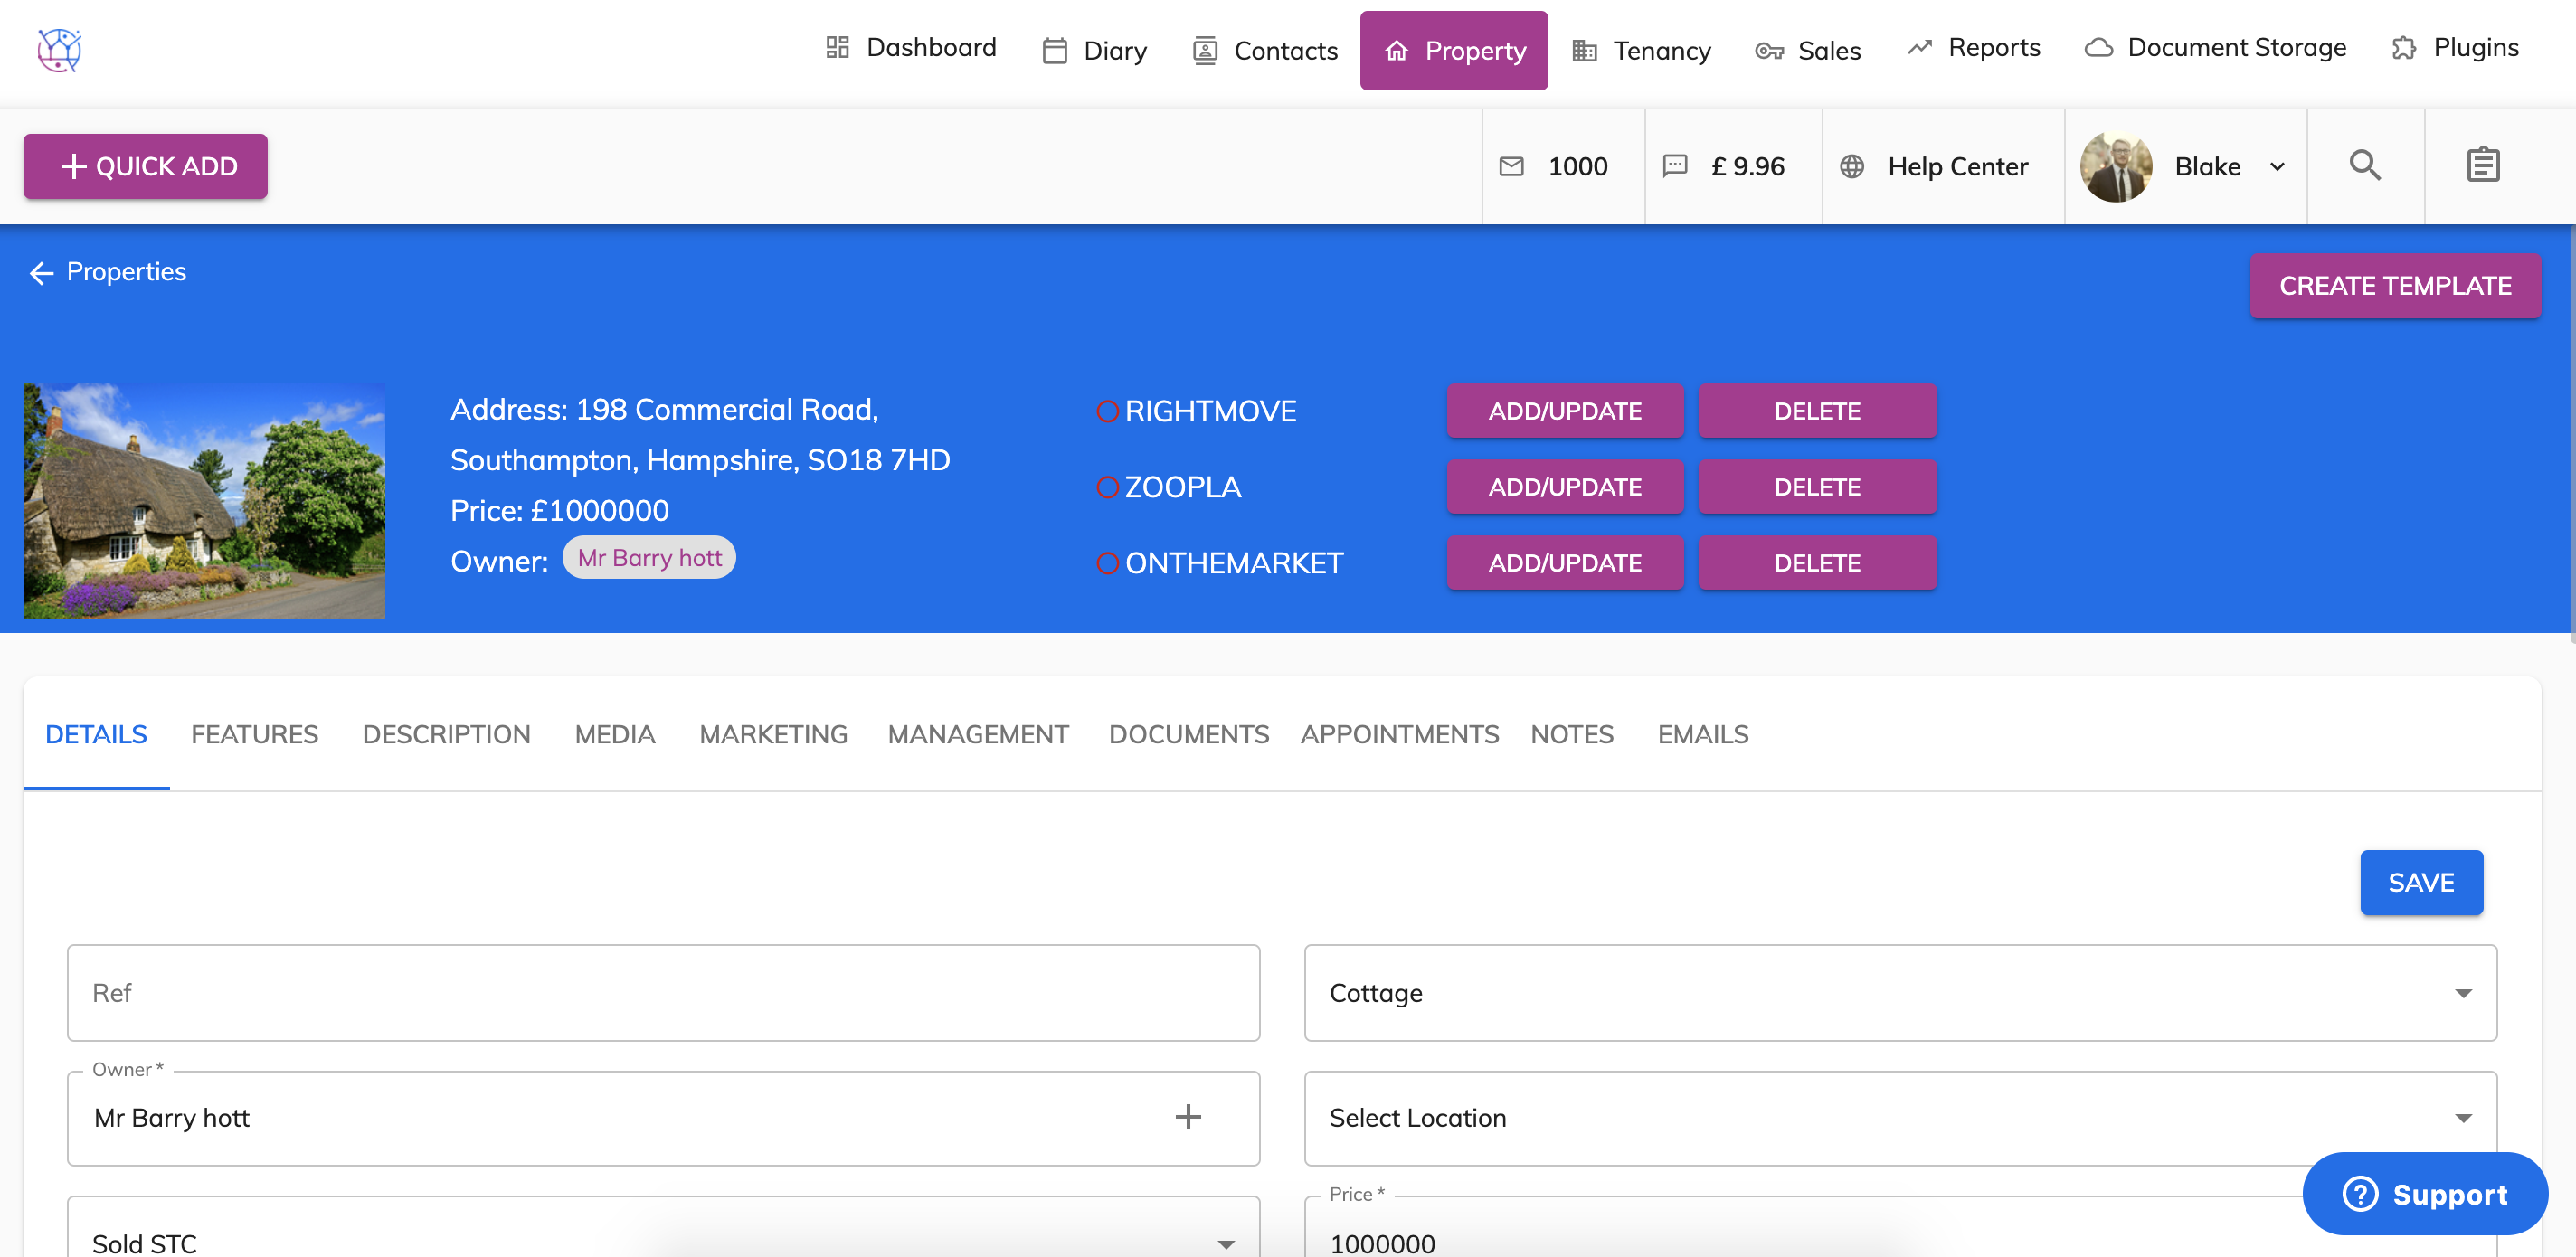The width and height of the screenshot is (2576, 1257).
Task: Click the app logo icon
Action: (x=59, y=50)
